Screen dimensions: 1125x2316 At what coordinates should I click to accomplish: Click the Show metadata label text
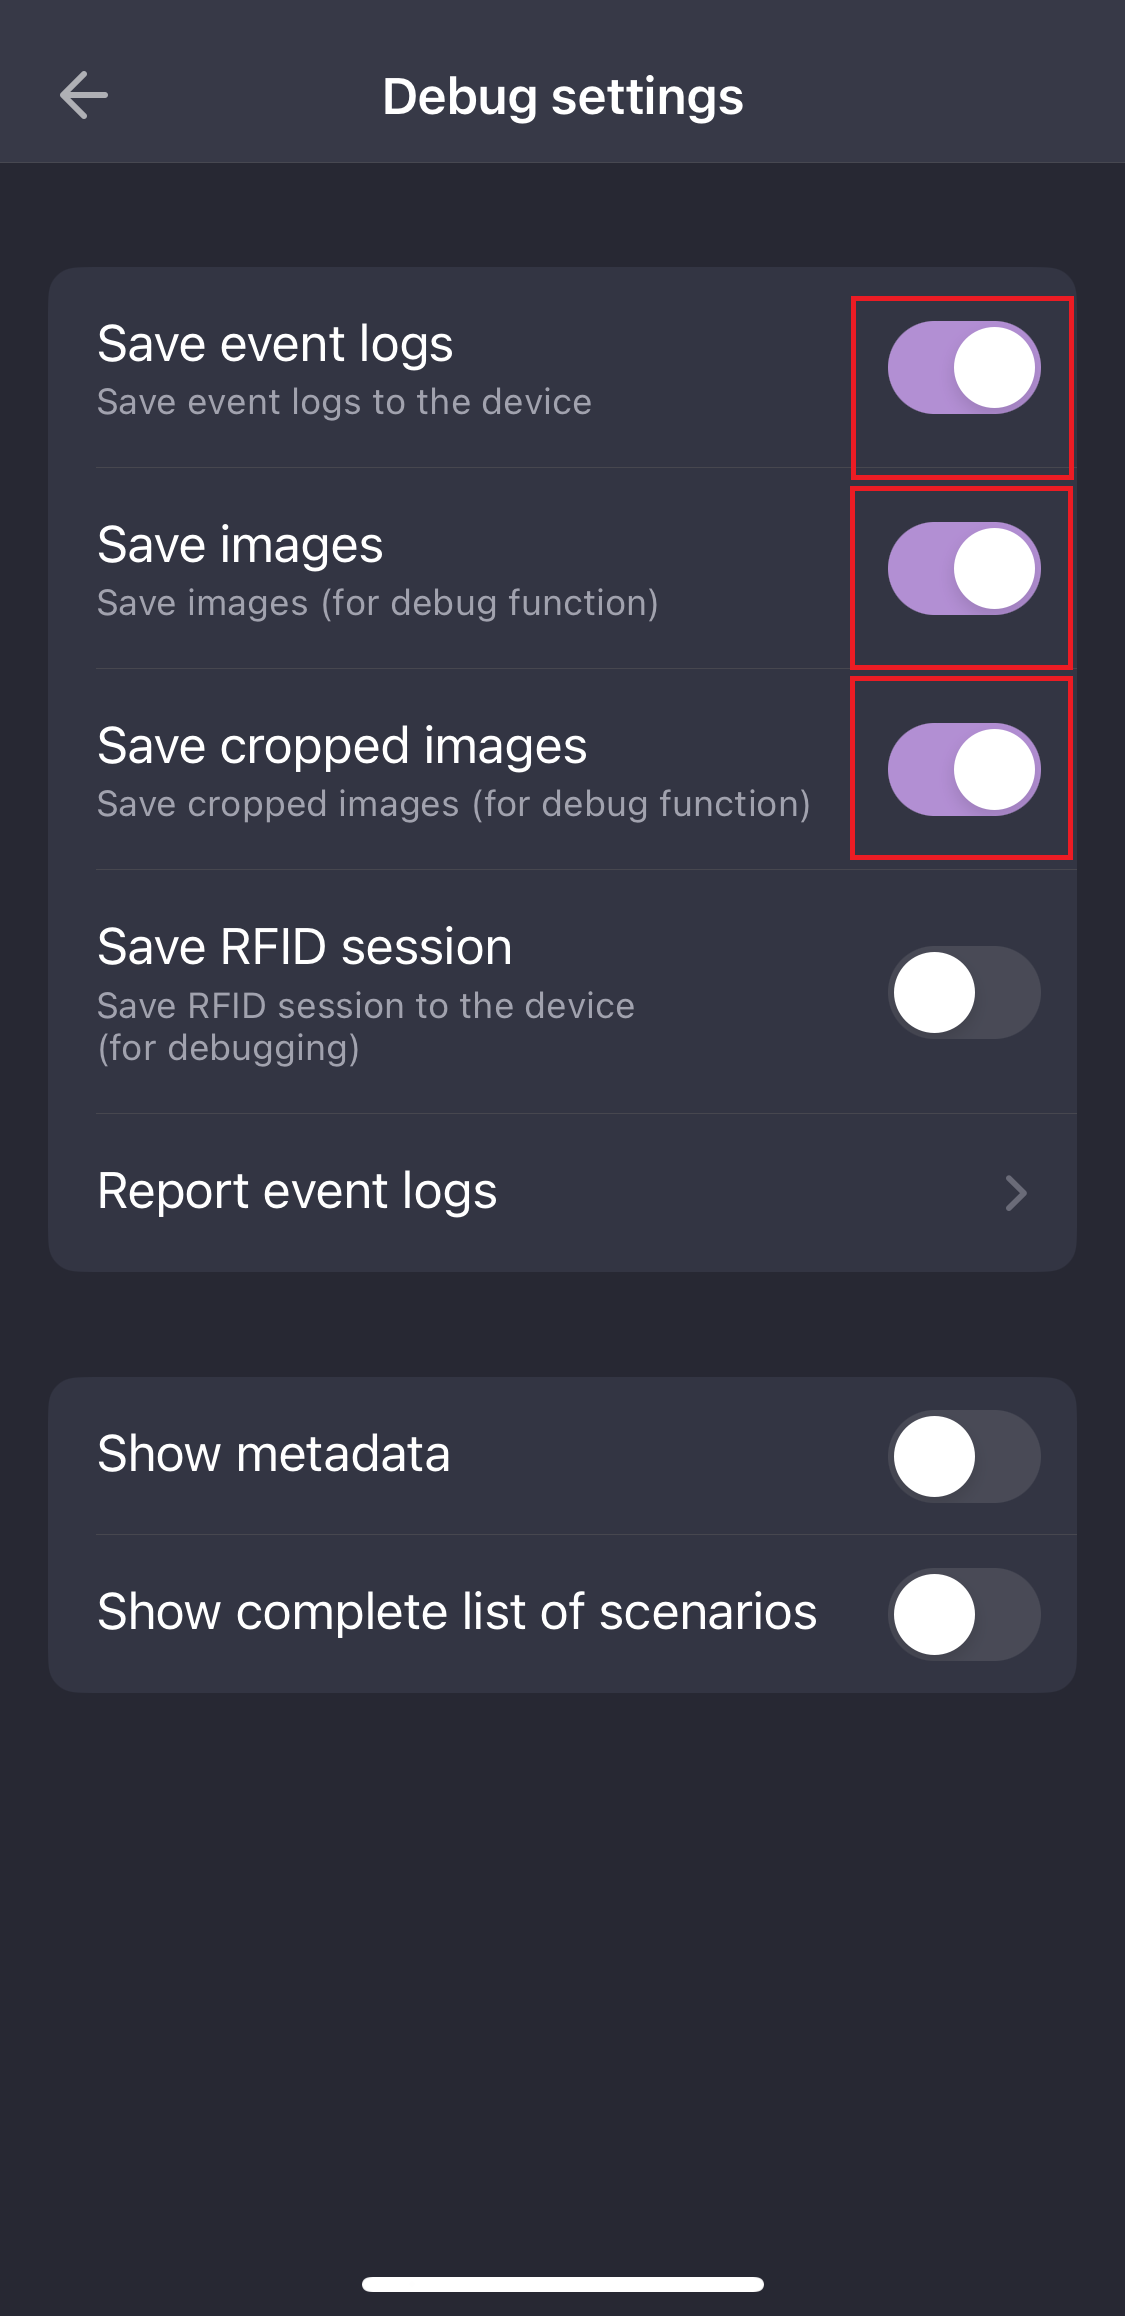click(x=273, y=1454)
